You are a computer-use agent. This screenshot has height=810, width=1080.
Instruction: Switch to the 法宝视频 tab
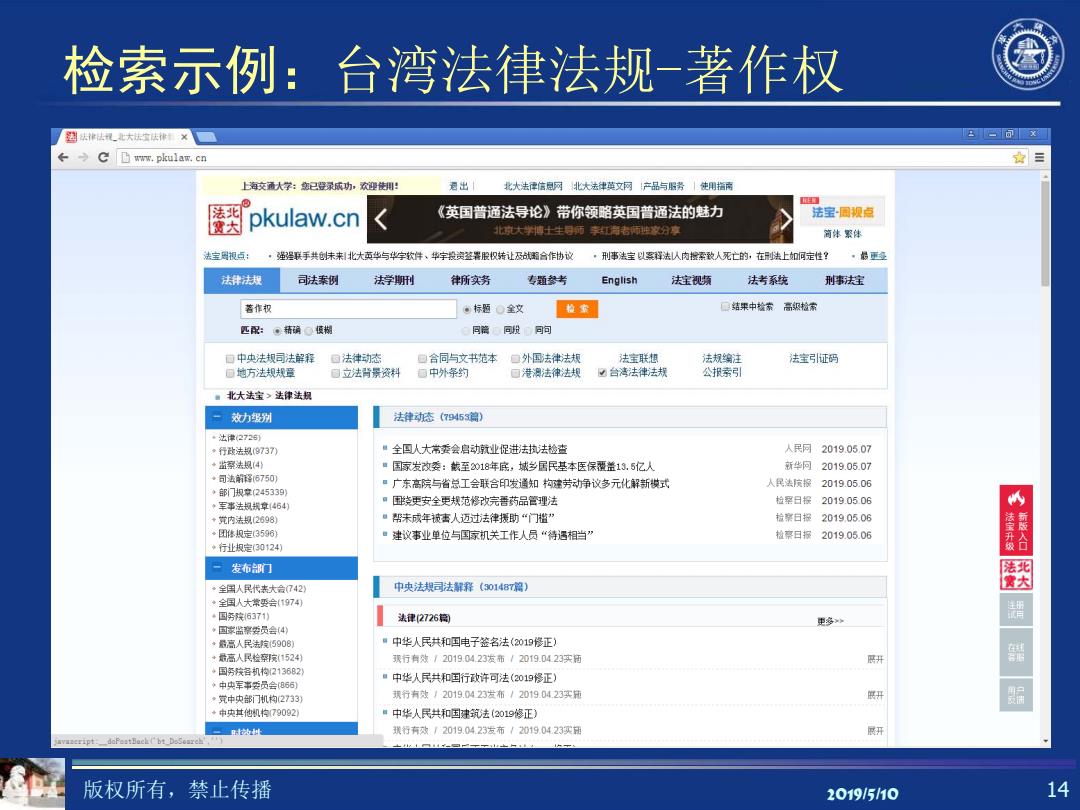click(x=691, y=280)
